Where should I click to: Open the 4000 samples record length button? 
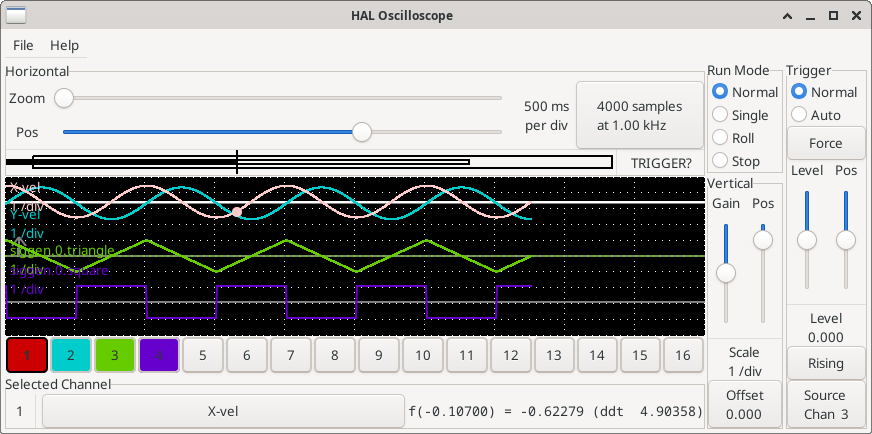[x=639, y=116]
